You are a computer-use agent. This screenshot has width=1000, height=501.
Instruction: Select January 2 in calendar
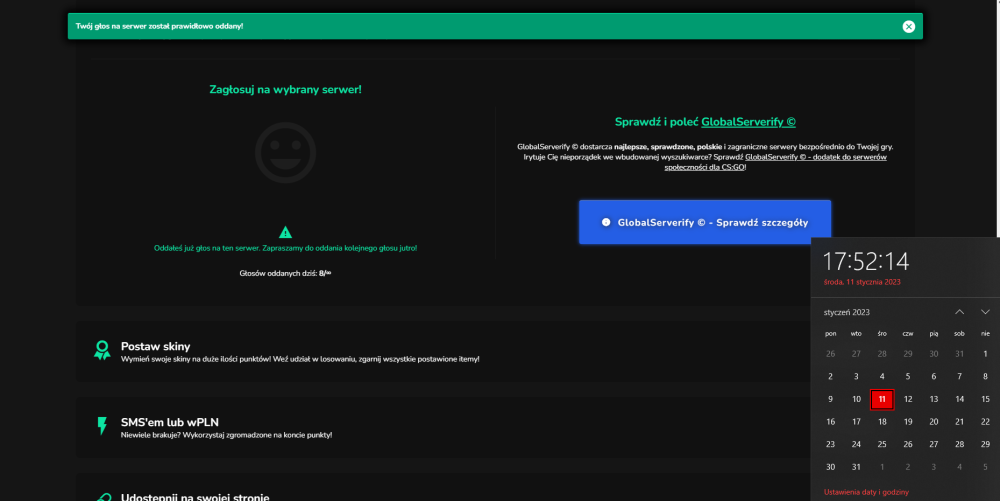point(830,377)
